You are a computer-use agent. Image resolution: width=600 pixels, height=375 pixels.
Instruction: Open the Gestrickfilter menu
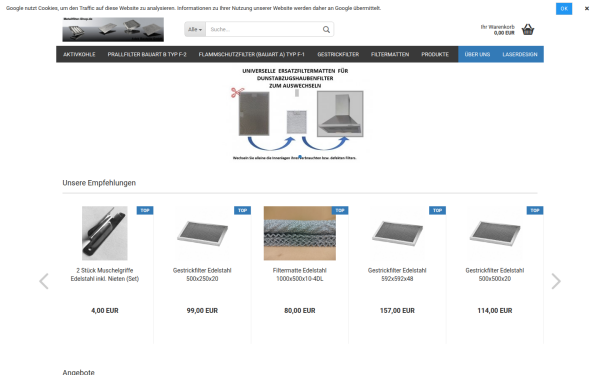[338, 54]
